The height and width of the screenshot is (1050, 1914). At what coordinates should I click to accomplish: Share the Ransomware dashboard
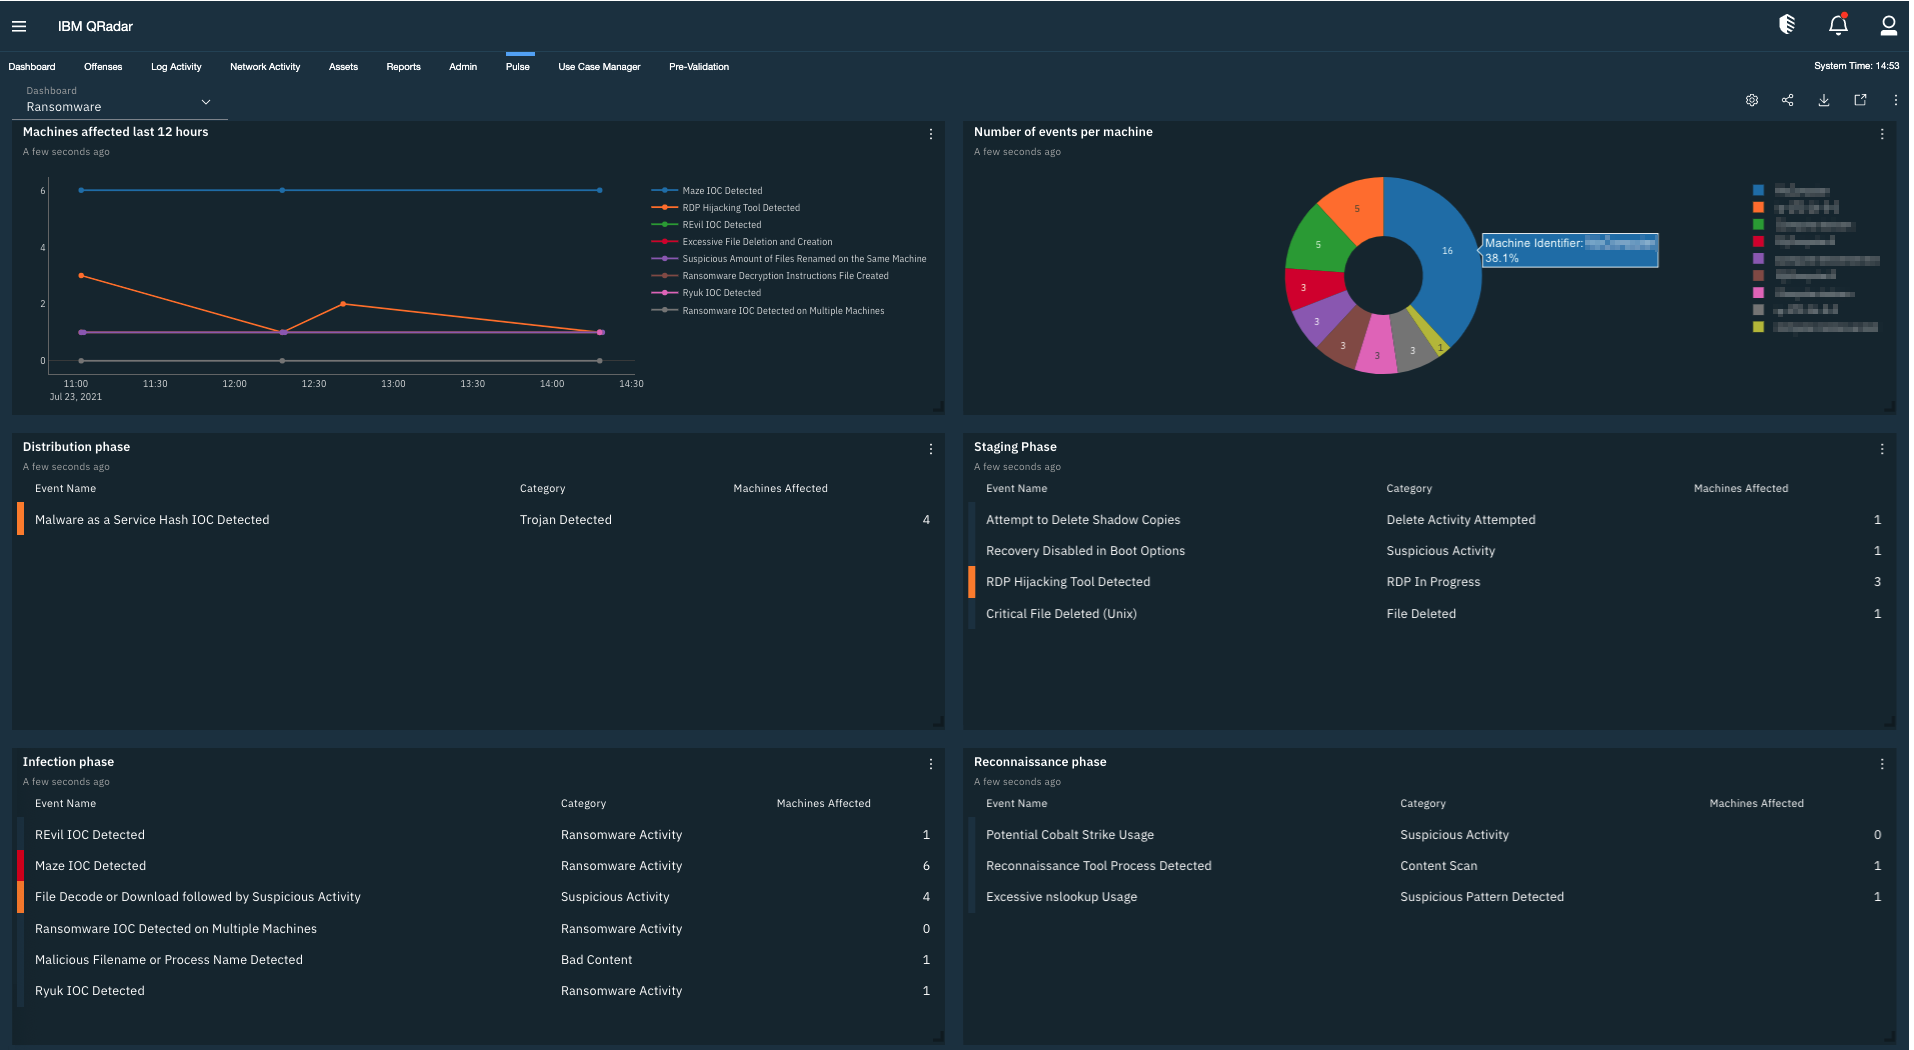pyautogui.click(x=1787, y=100)
